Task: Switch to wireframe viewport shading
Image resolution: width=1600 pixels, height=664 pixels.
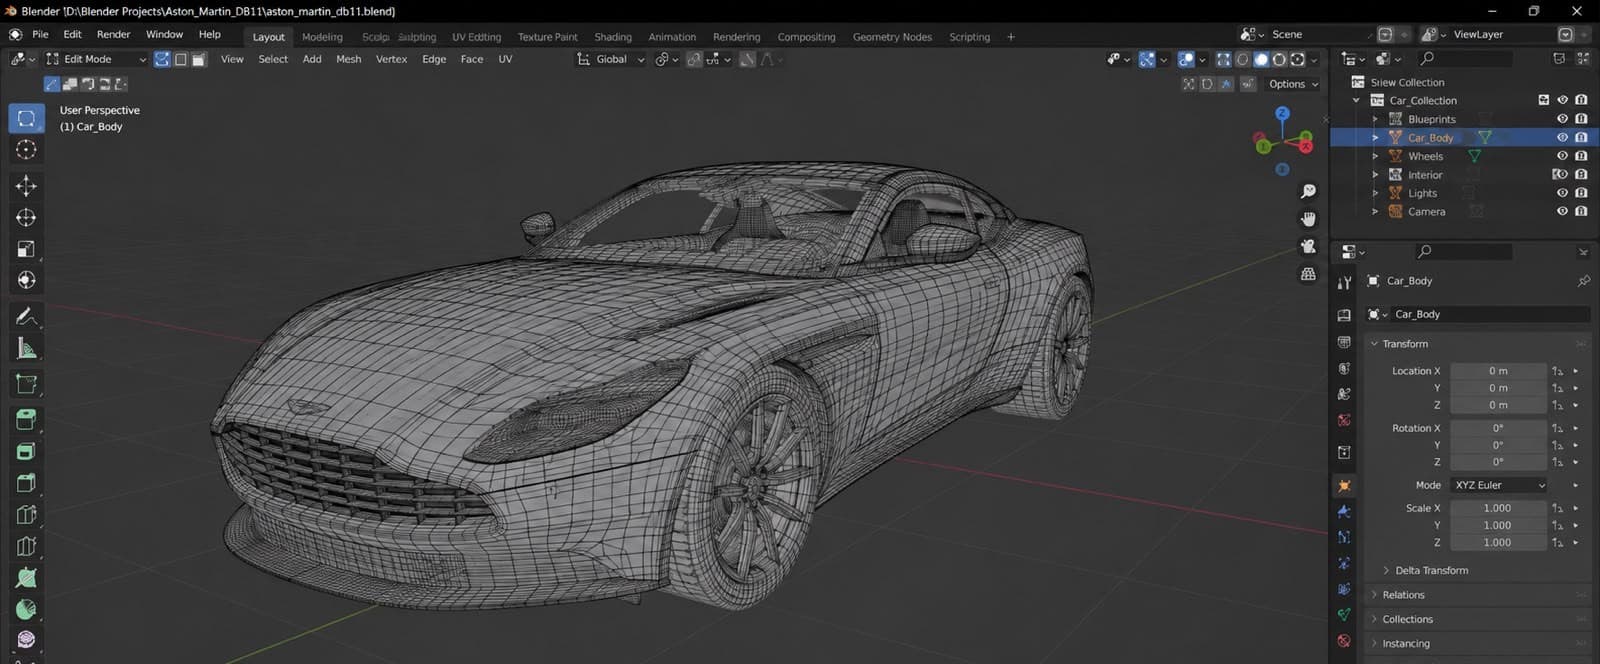Action: point(1243,60)
